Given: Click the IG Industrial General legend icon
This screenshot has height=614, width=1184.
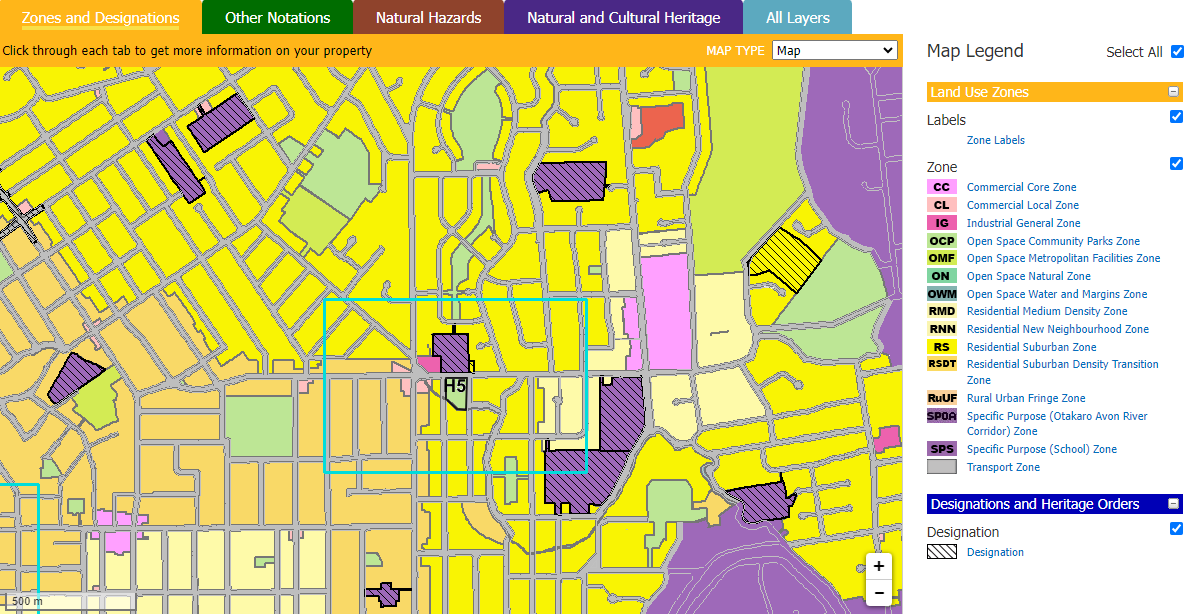Looking at the screenshot, I should [942, 224].
